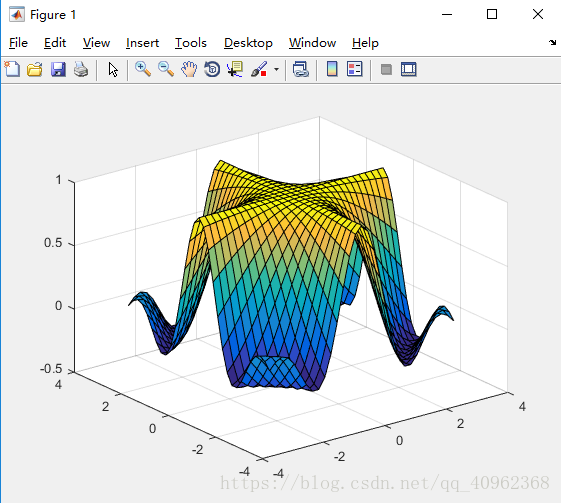Viewport: 561px width, 503px height.
Task: Click the Link Plot toolbar button
Action: [301, 69]
